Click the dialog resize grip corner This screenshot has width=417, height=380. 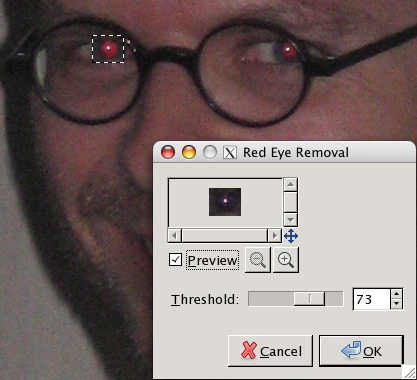point(409,372)
